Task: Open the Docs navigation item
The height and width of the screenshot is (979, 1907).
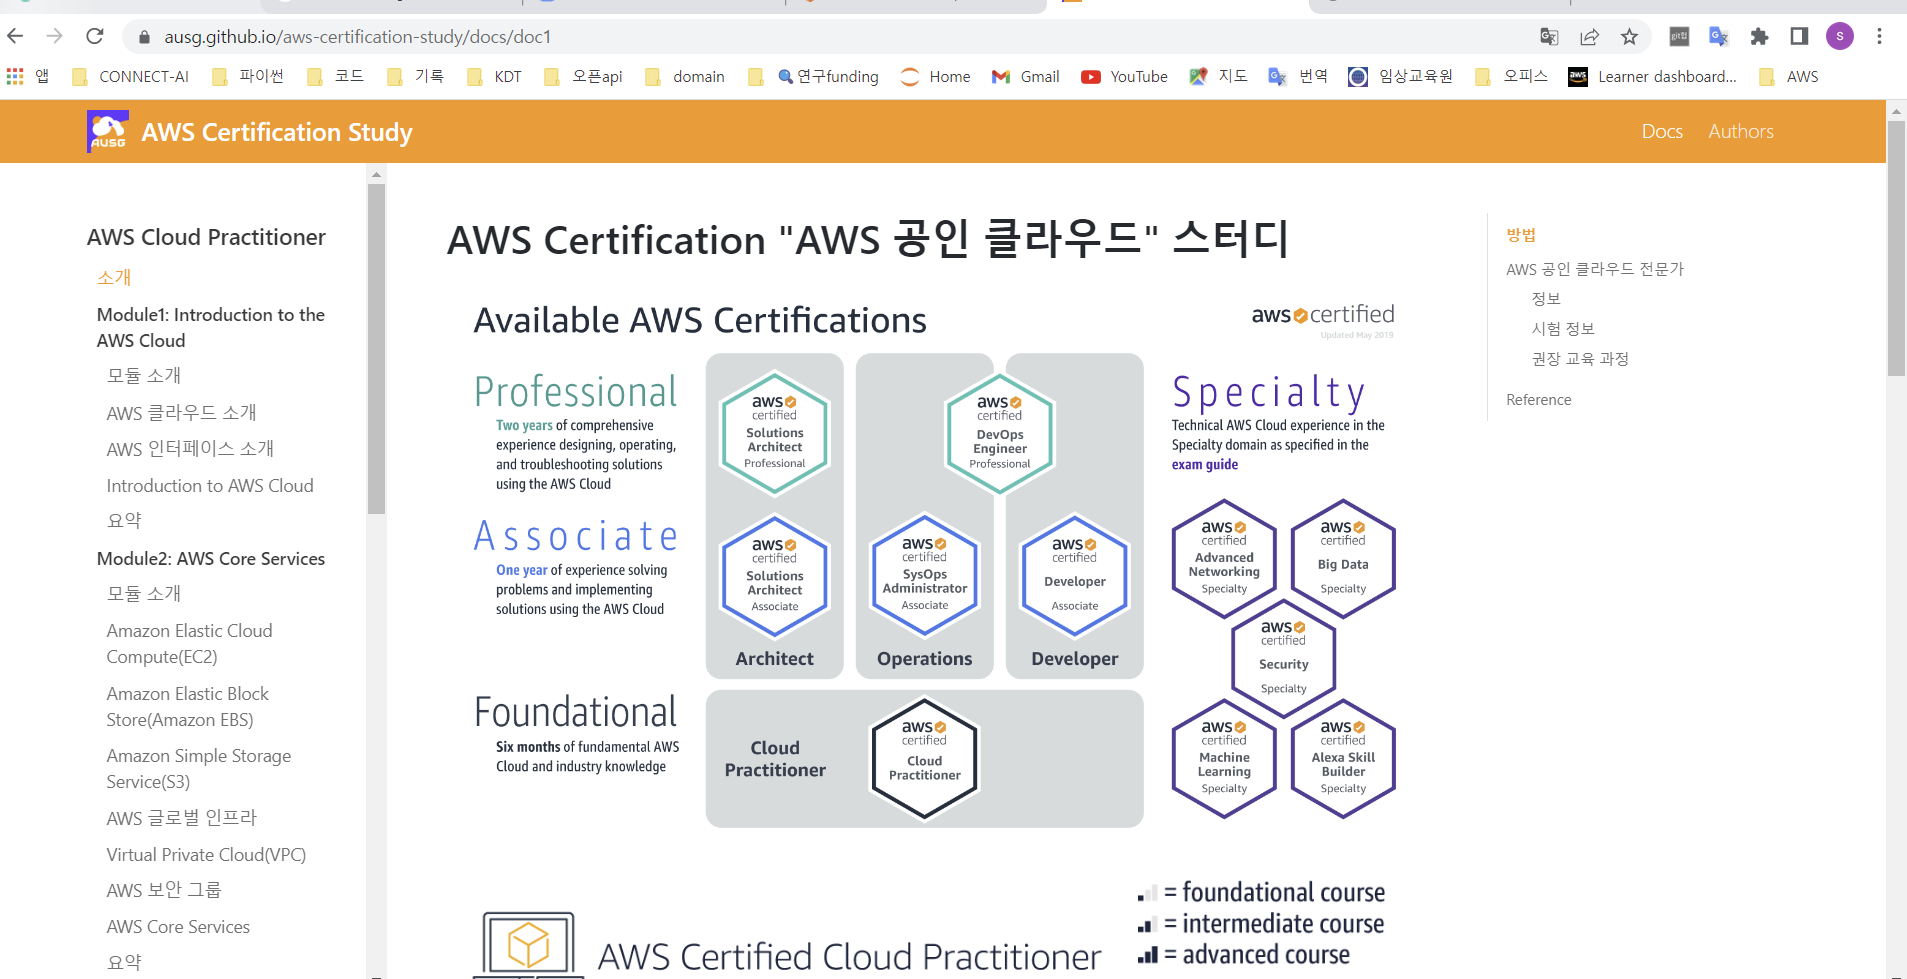Action: pyautogui.click(x=1662, y=131)
